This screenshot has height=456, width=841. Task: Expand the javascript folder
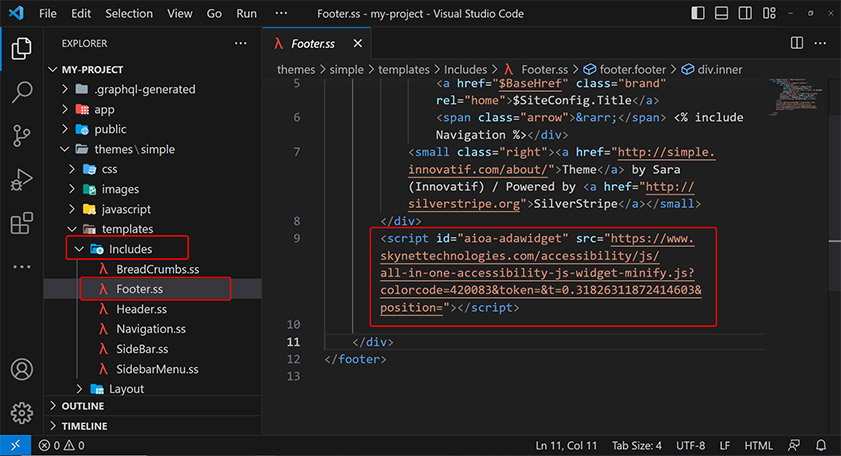(x=72, y=209)
